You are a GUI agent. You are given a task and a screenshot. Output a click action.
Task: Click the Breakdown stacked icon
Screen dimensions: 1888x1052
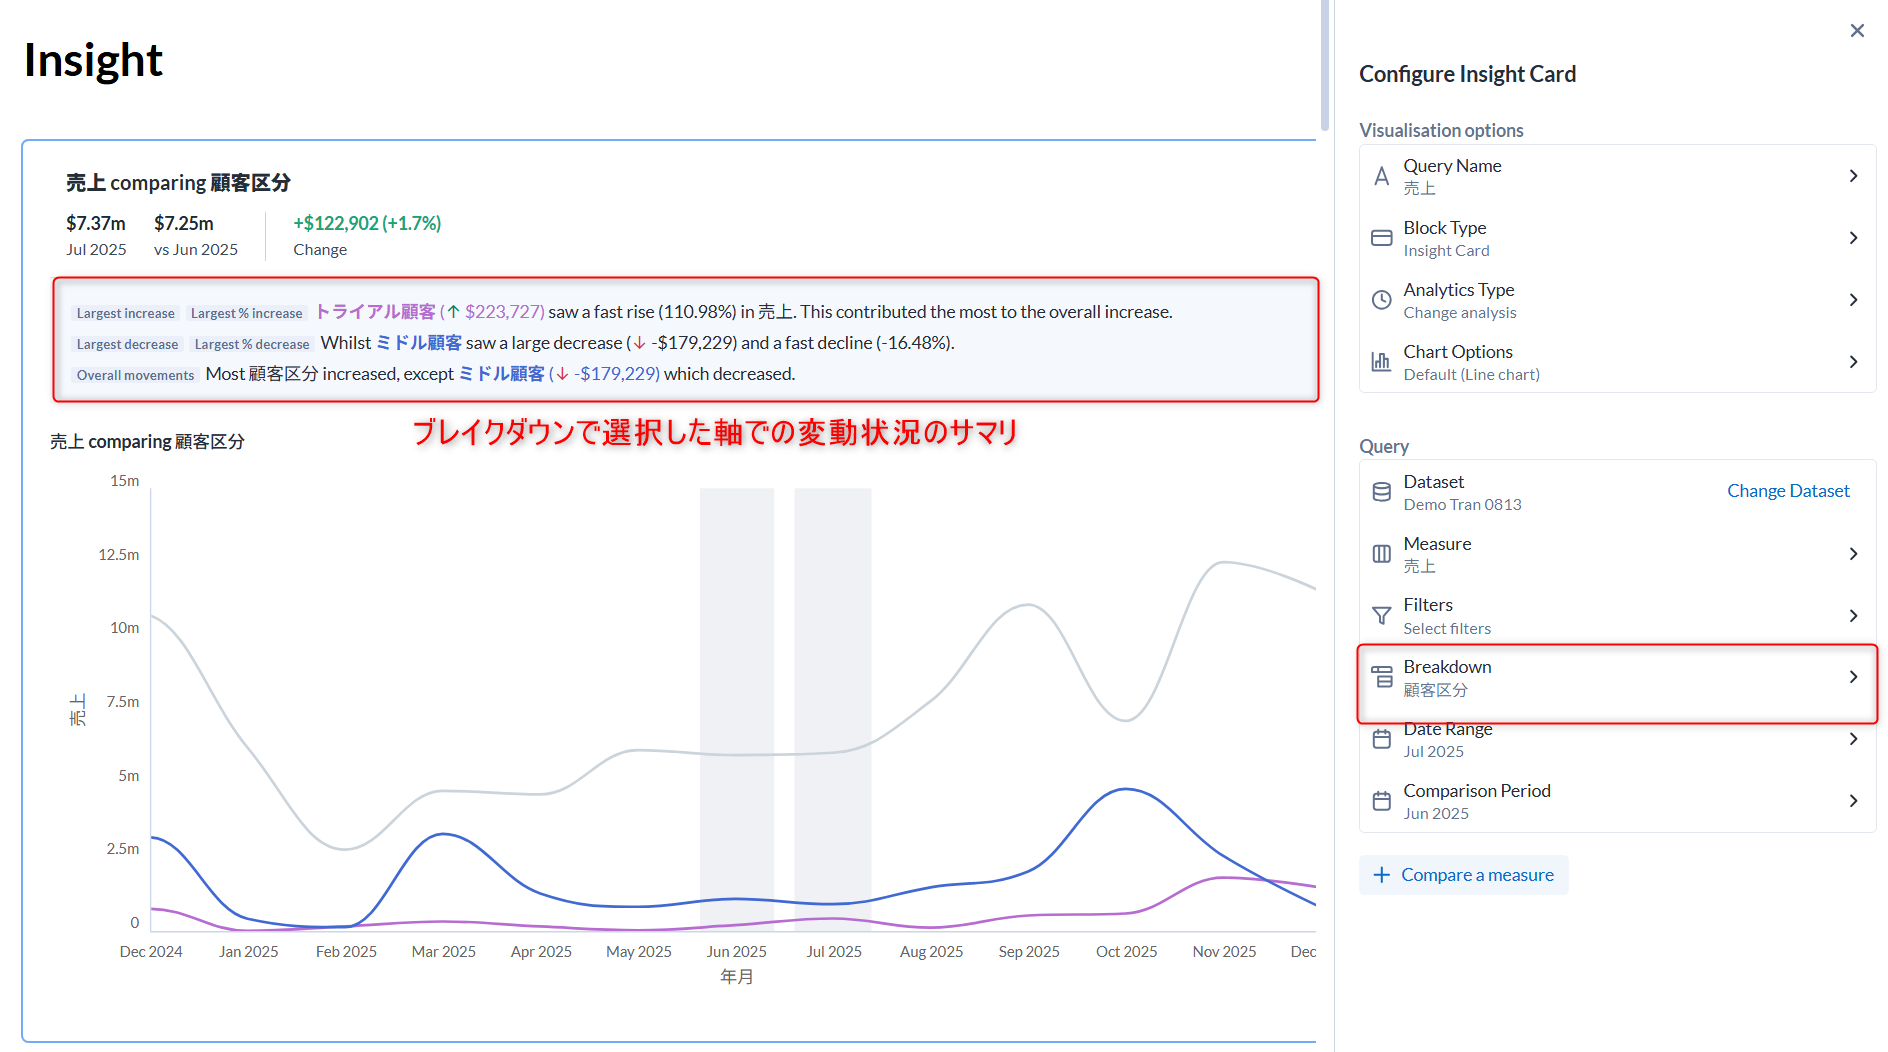[x=1381, y=677]
